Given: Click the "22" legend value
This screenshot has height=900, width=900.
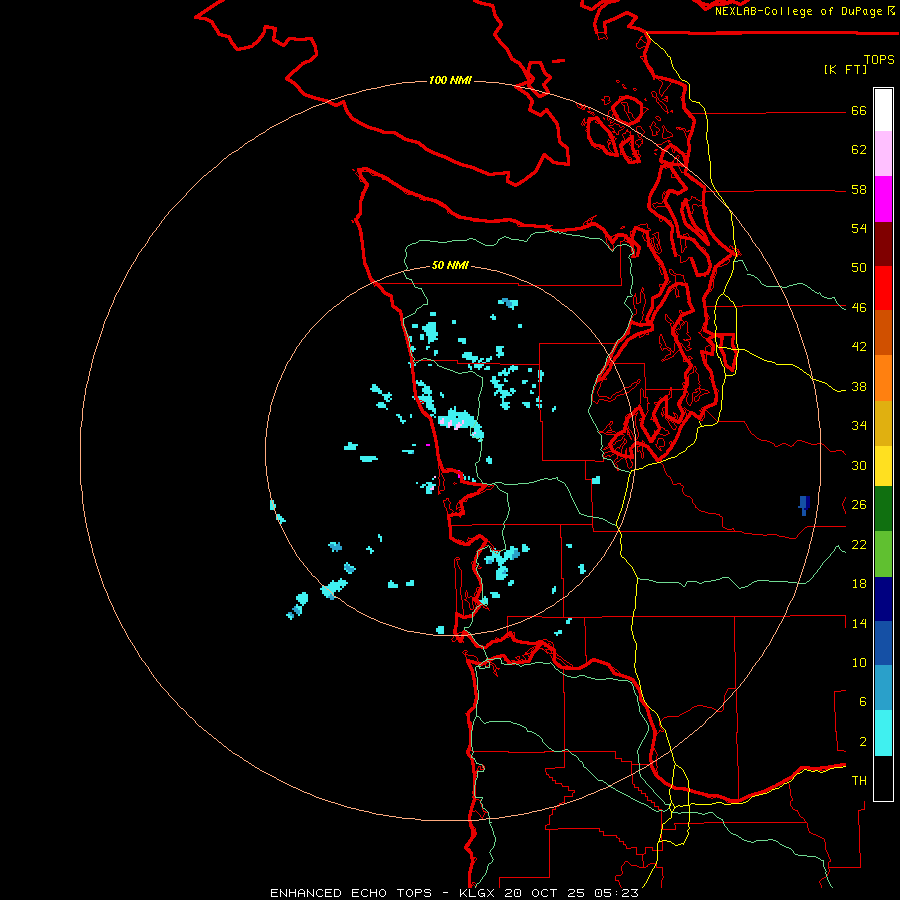Looking at the screenshot, I should pyautogui.click(x=859, y=545).
